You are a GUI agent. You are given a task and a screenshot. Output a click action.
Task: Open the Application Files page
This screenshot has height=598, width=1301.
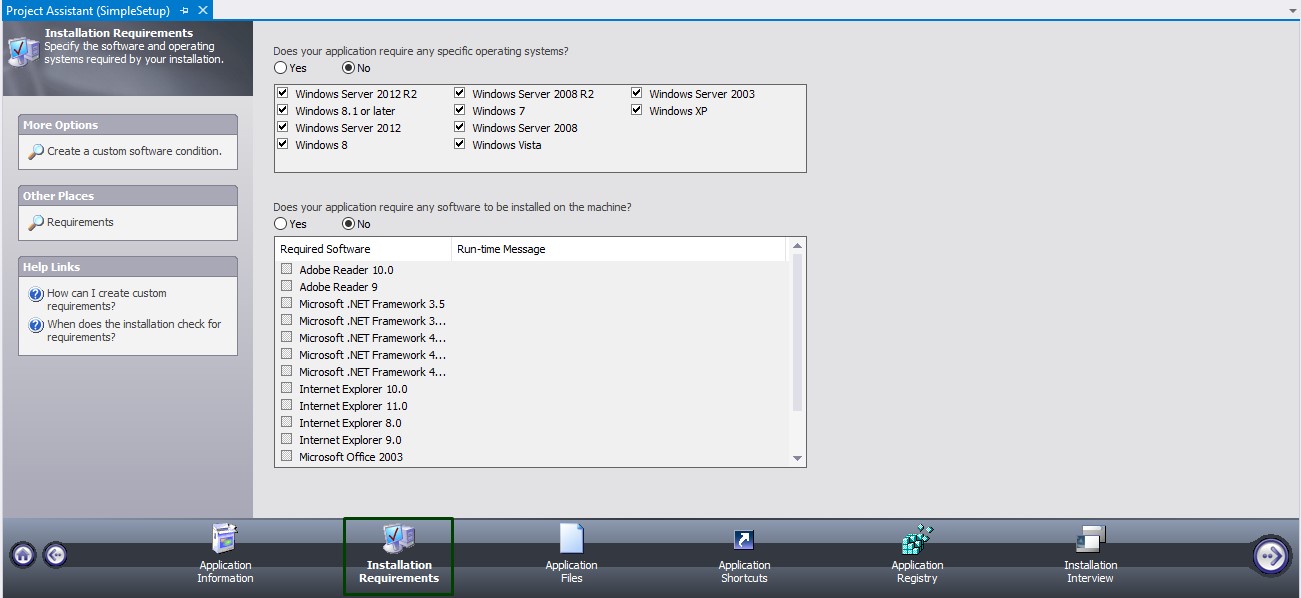click(x=570, y=555)
